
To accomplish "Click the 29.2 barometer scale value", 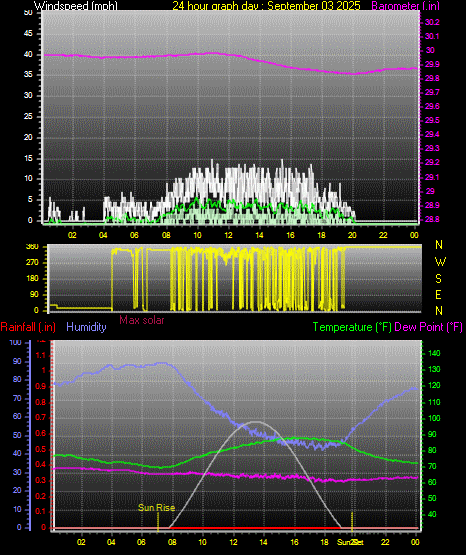I will (432, 162).
